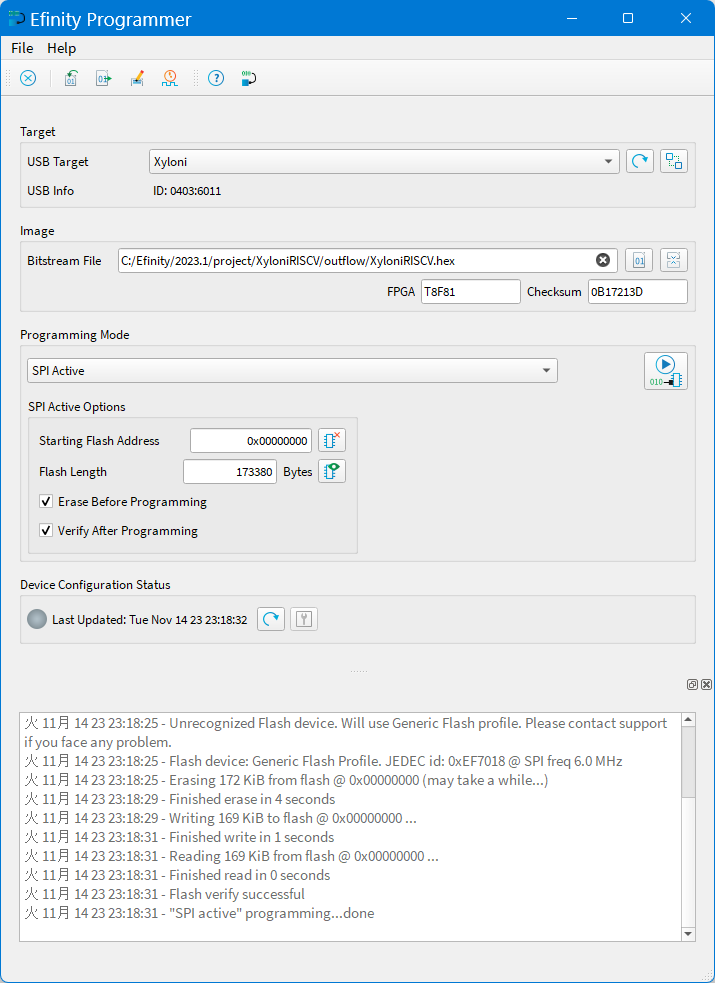Close the console log panel
The image size is (715, 983).
(706, 685)
